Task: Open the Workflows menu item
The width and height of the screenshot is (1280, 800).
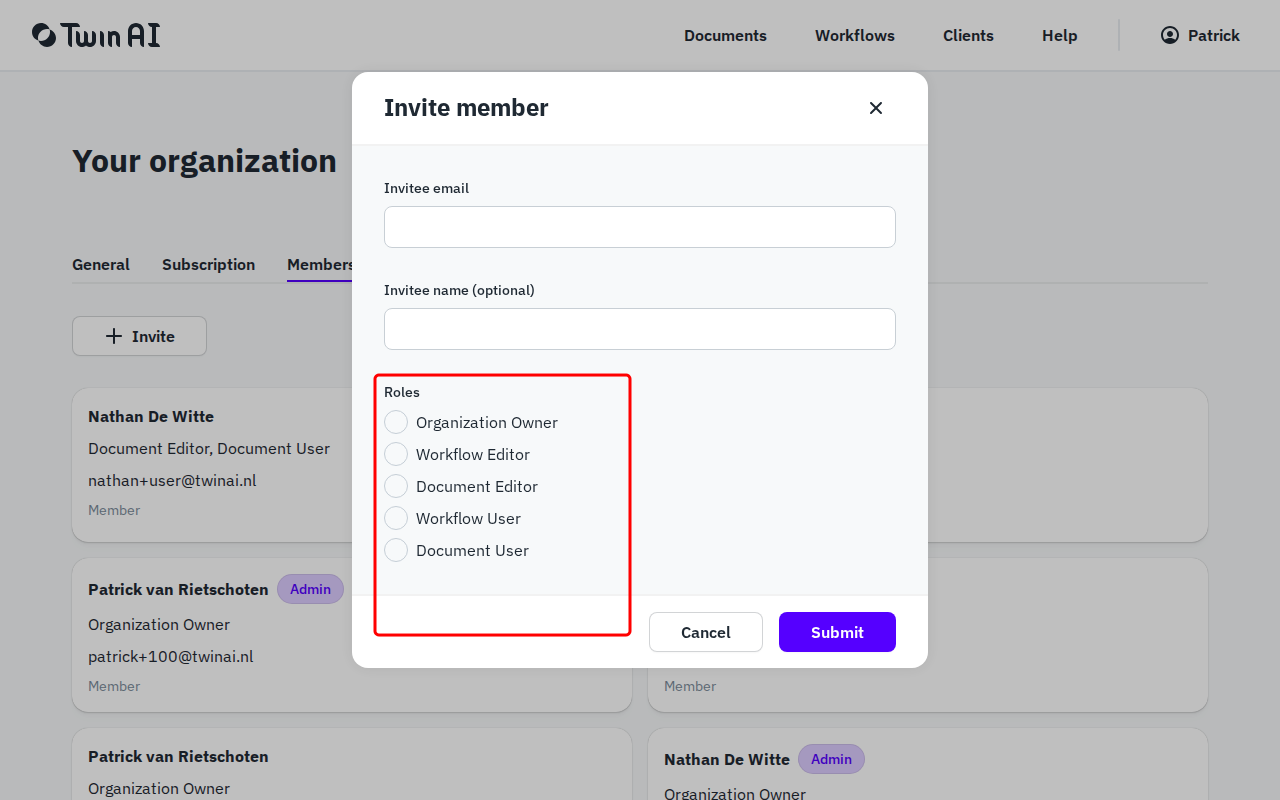Action: [x=854, y=35]
